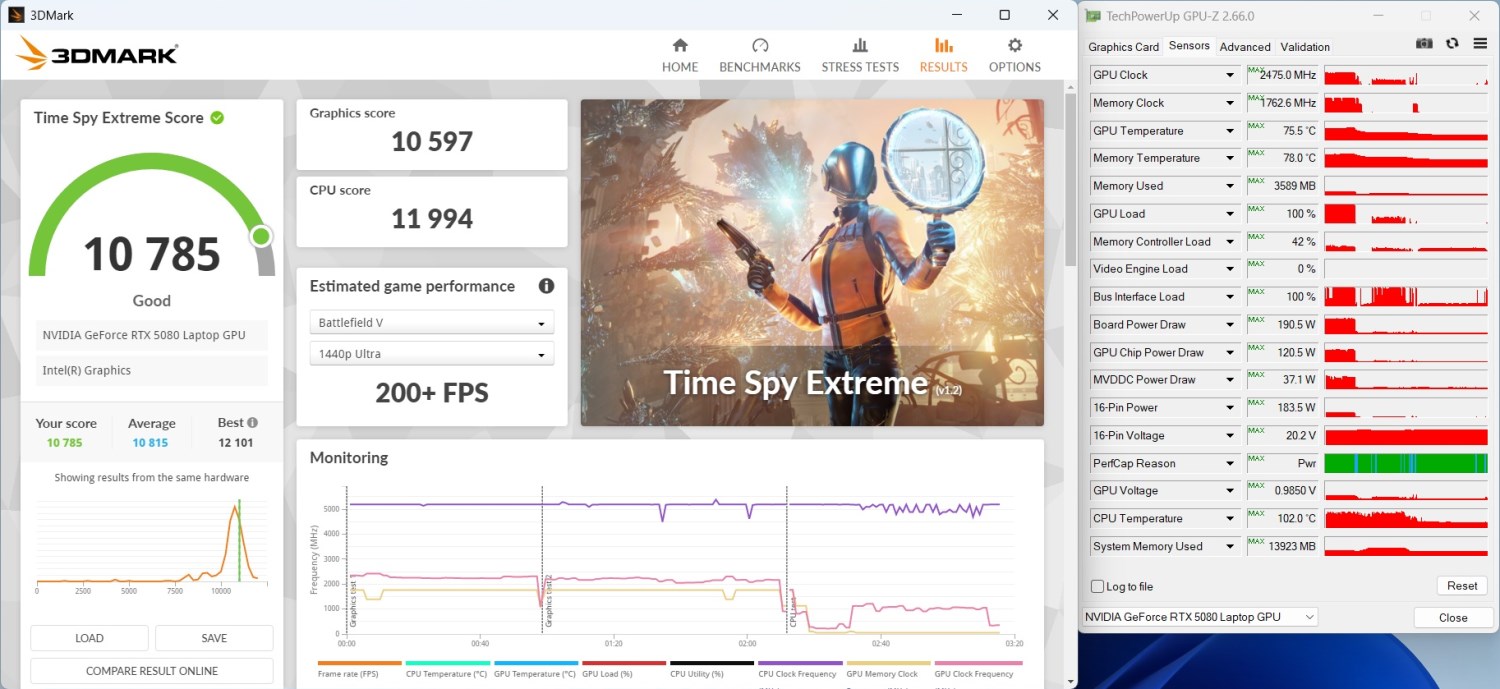
Task: Take a GPU-Z screenshot with camera icon
Action: (1424, 44)
